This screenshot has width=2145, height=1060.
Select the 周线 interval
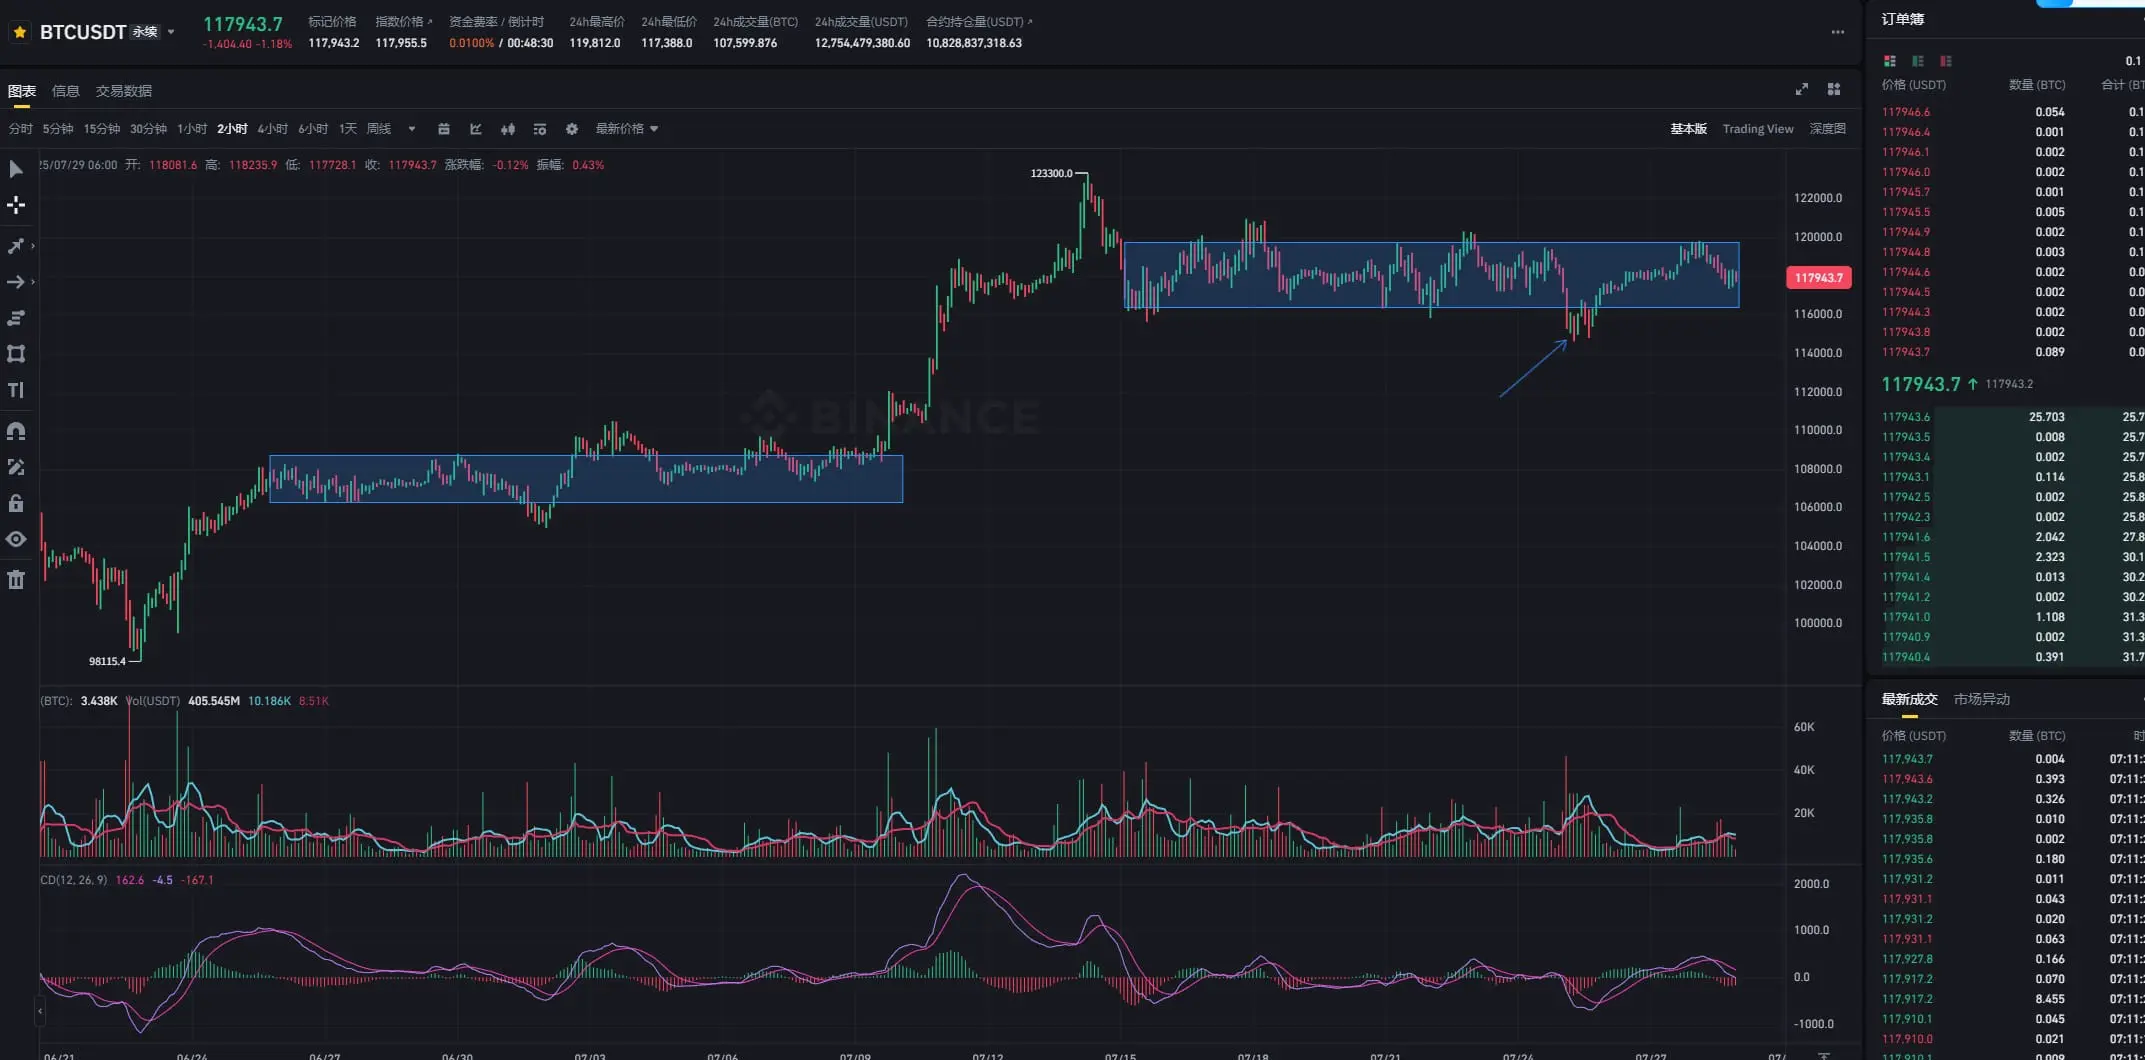pos(379,129)
